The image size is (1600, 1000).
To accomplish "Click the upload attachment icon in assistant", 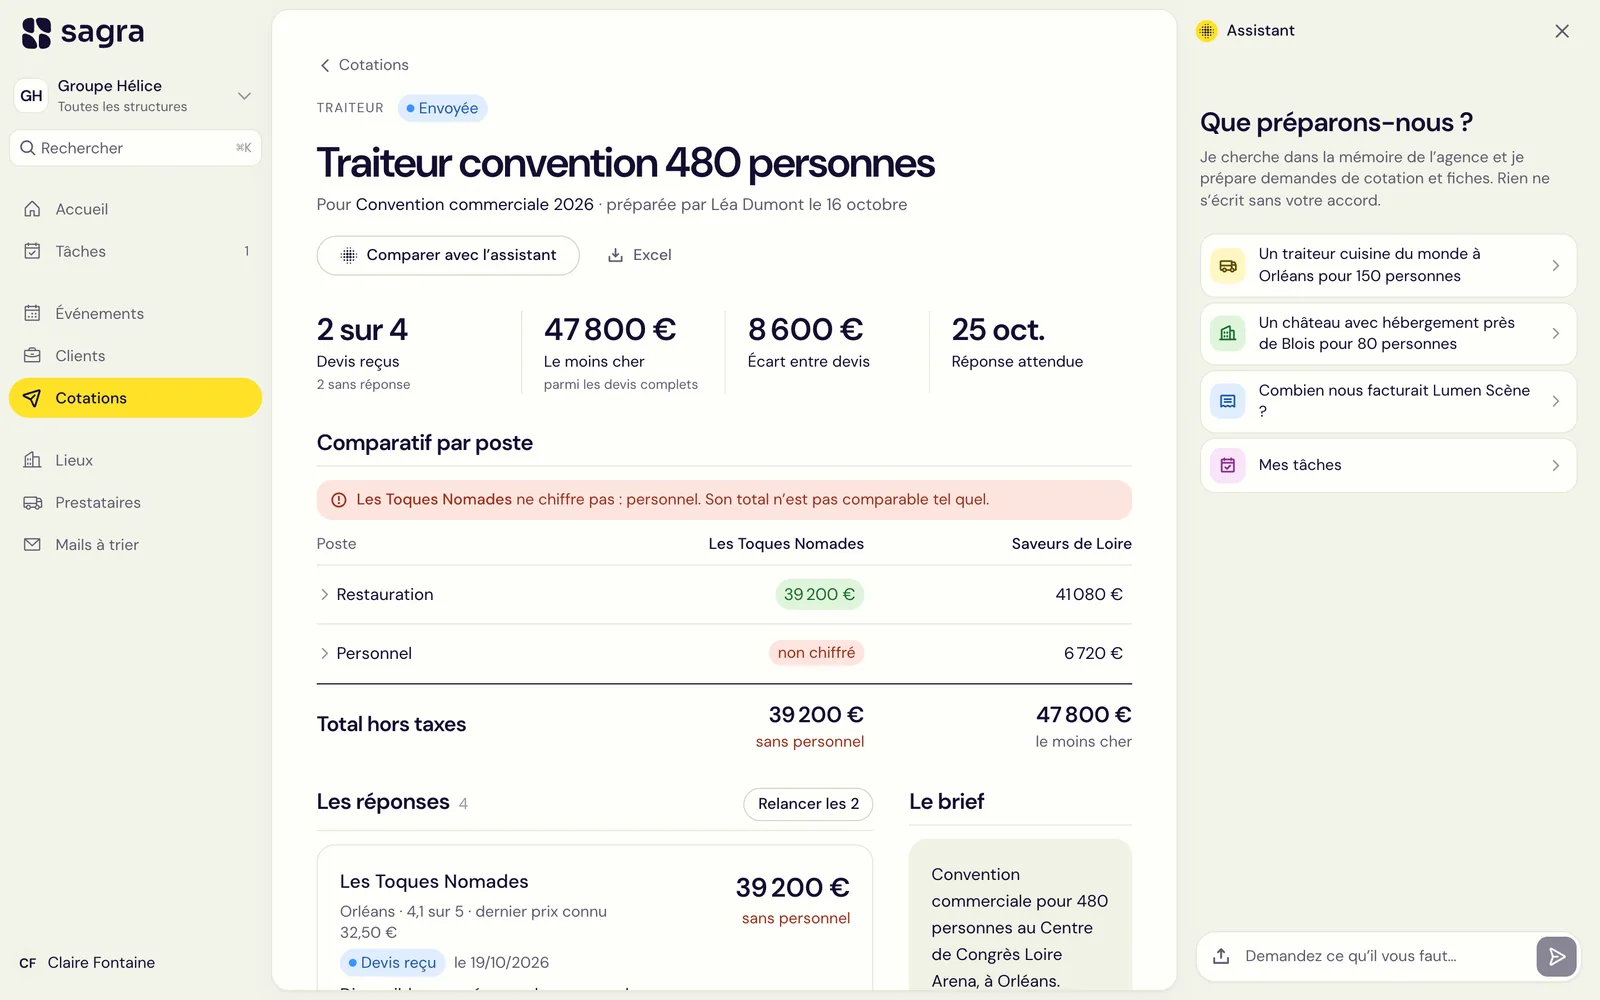I will pos(1221,956).
